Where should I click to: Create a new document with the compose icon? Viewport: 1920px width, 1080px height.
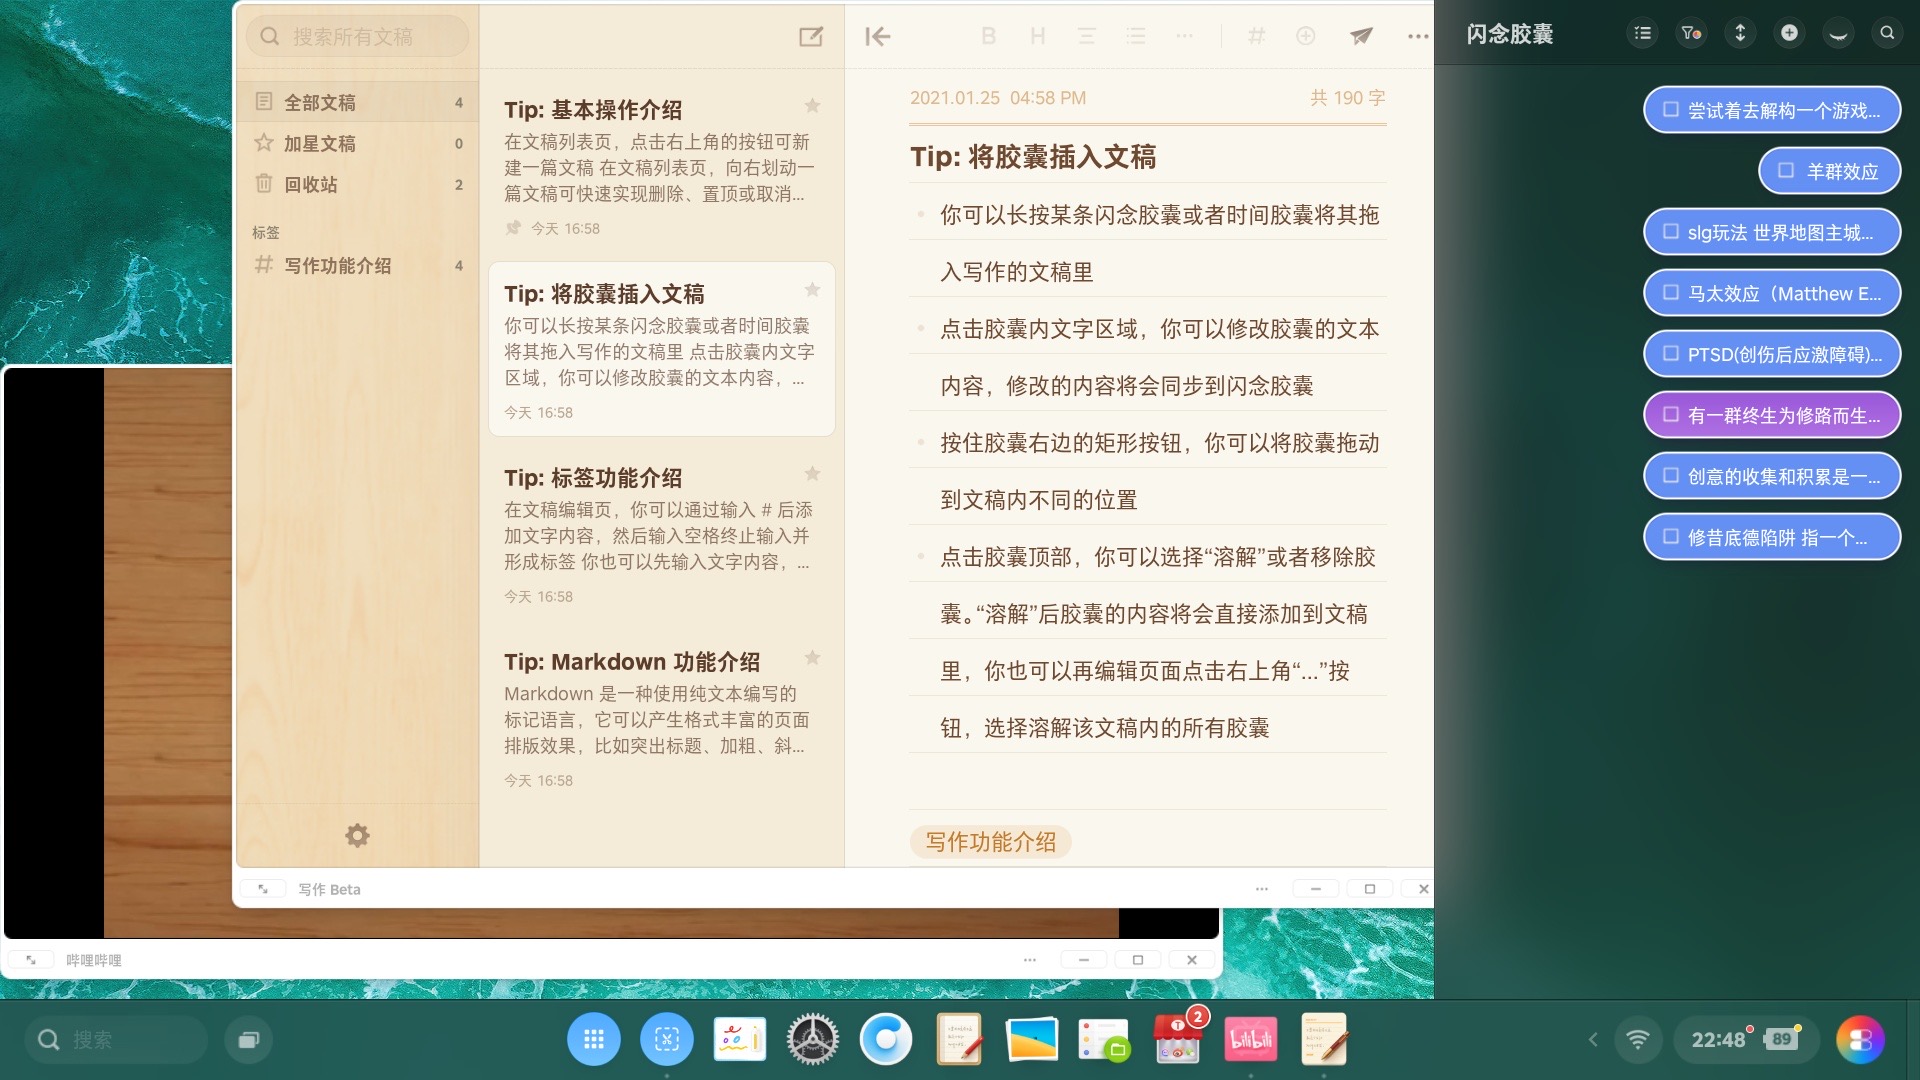click(811, 37)
